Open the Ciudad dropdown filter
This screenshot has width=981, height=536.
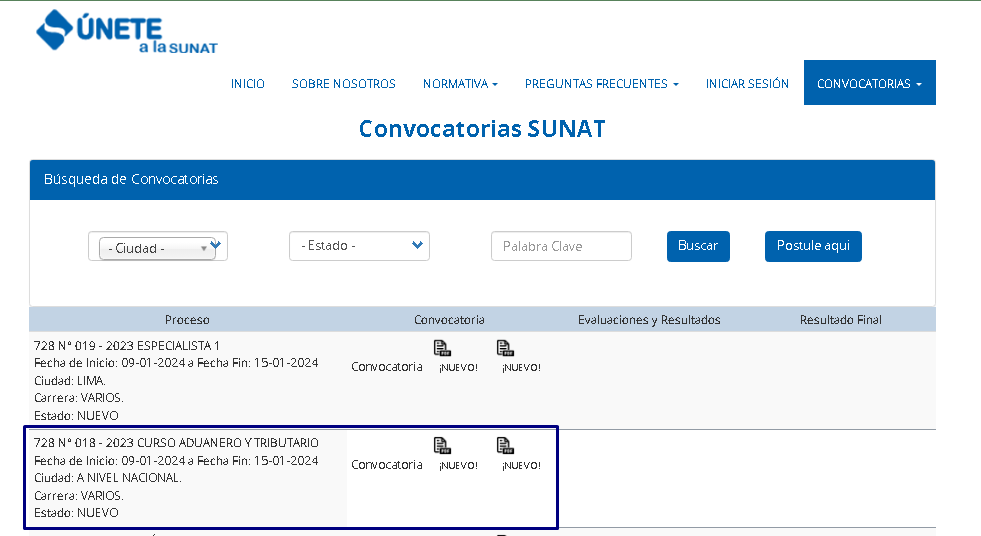pyautogui.click(x=158, y=246)
